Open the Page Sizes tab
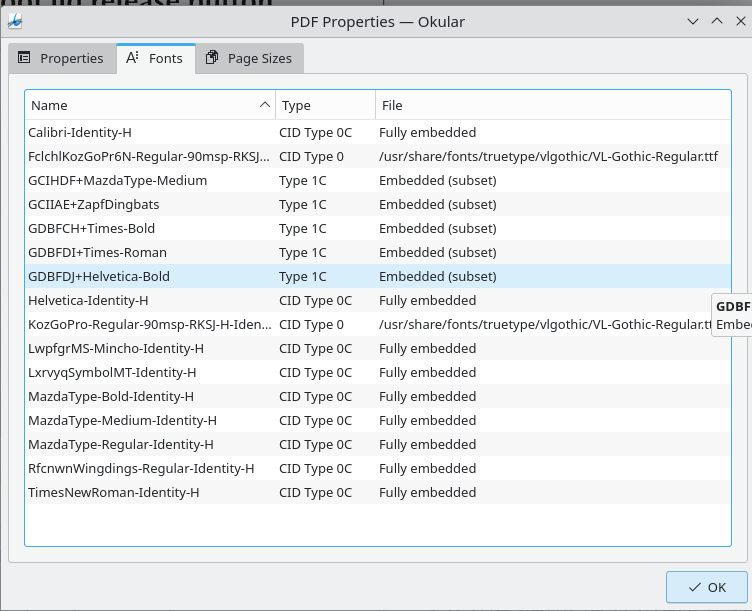Image resolution: width=752 pixels, height=611 pixels. 249,59
